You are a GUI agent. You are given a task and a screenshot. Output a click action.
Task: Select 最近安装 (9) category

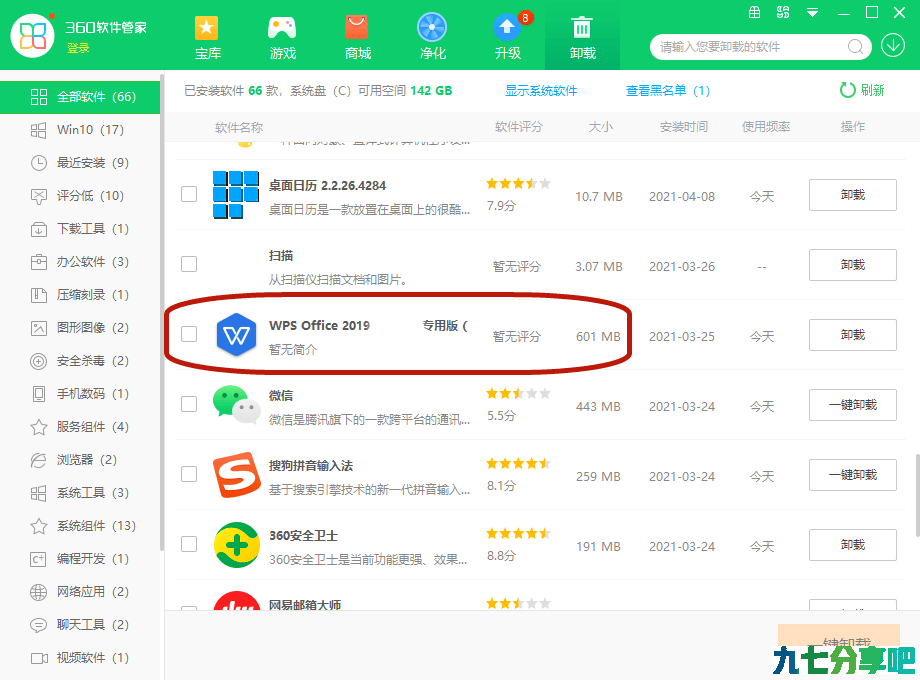[80, 163]
